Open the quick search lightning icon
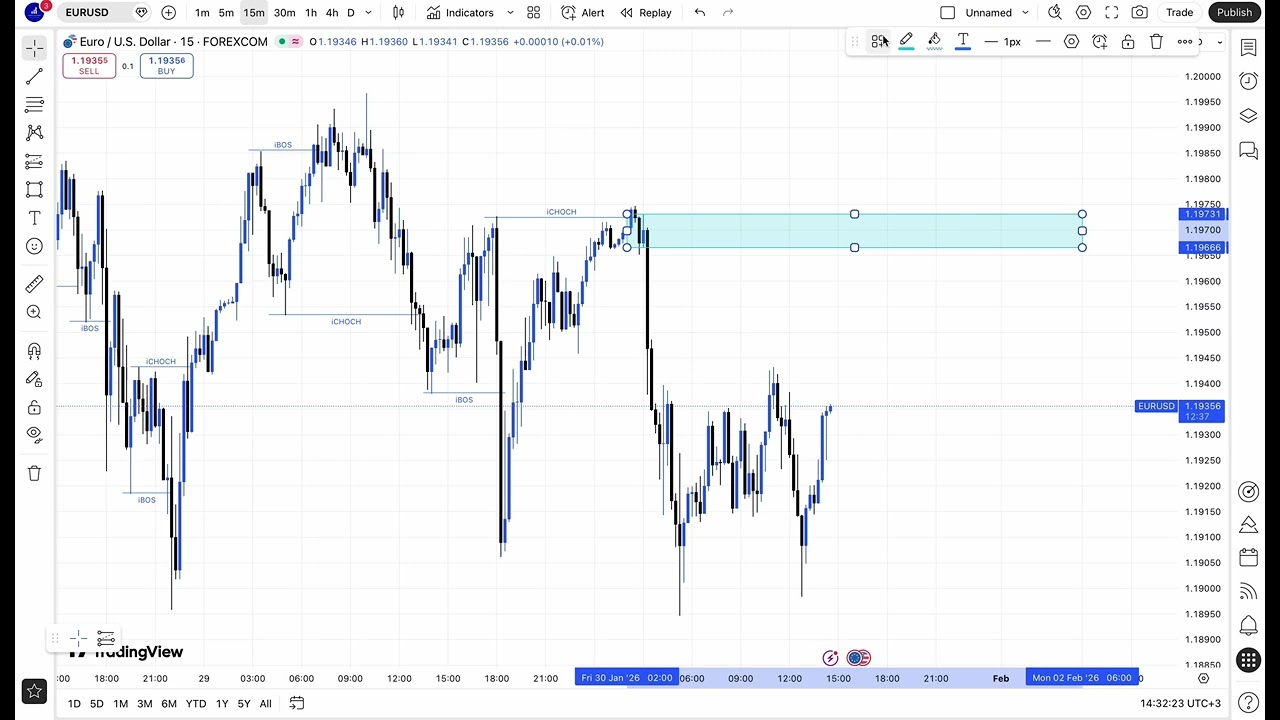1280x720 pixels. pyautogui.click(x=1055, y=12)
